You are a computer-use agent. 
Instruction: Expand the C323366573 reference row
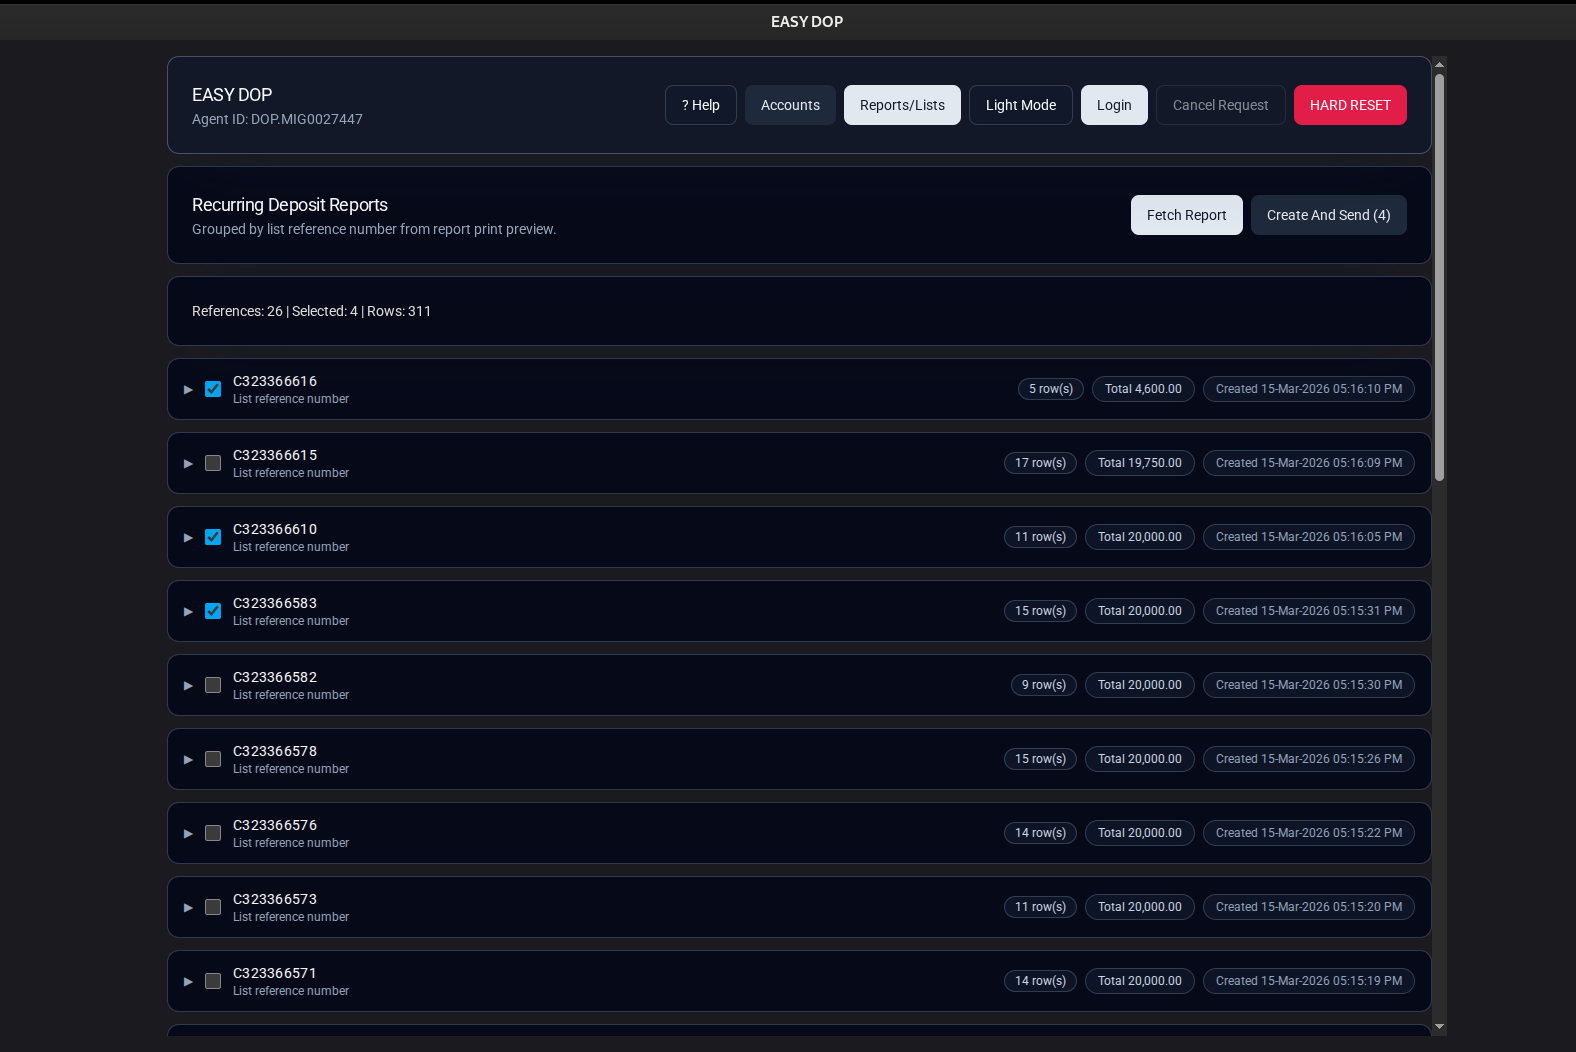pos(188,908)
